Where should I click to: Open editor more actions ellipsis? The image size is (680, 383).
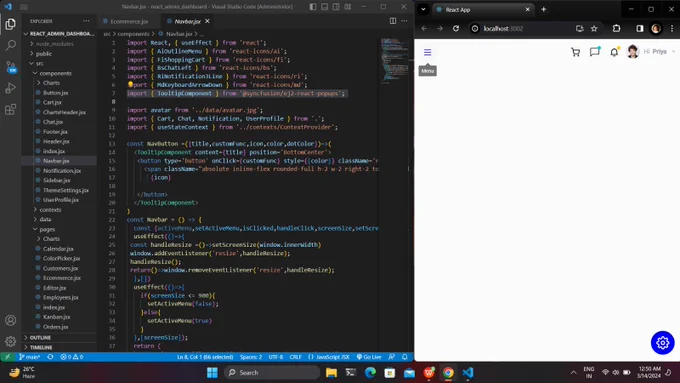click(404, 21)
